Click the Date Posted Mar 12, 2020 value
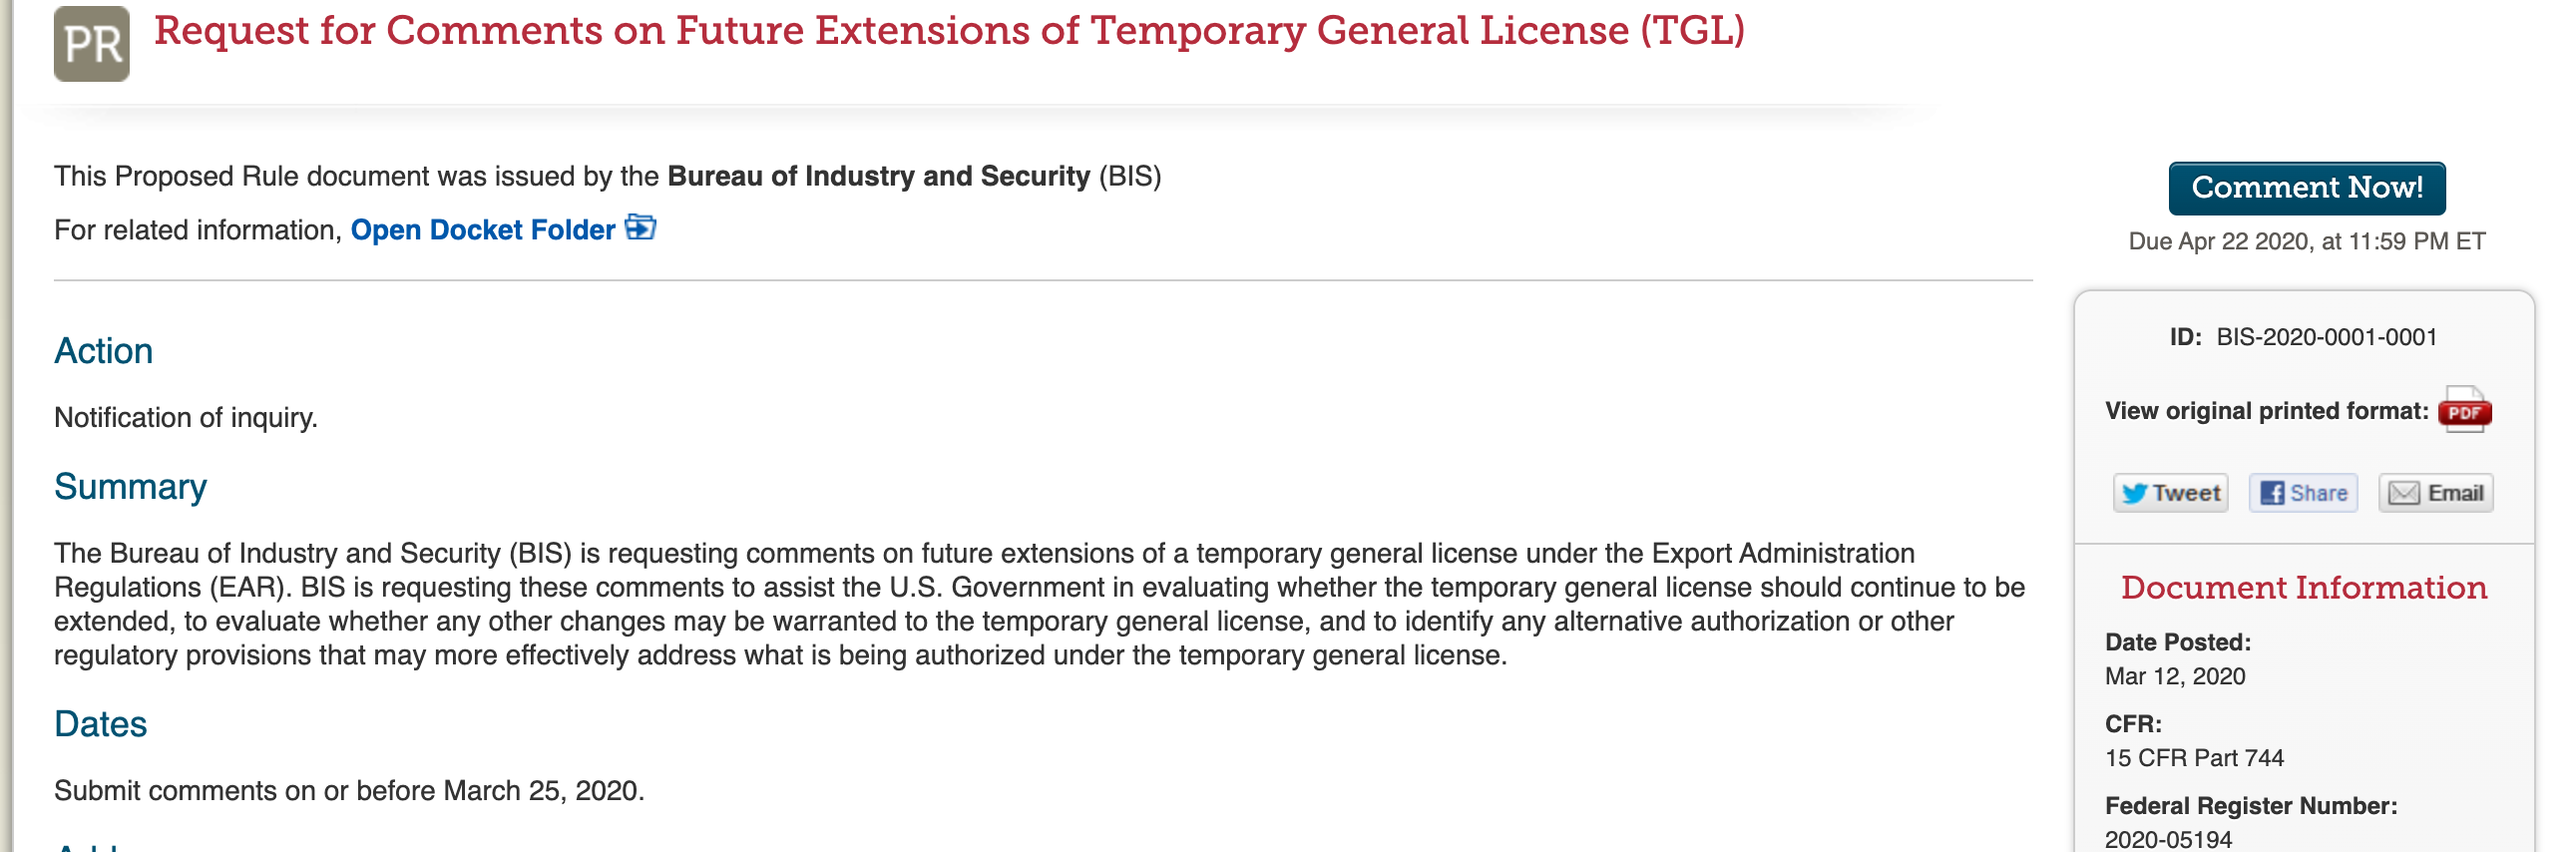The height and width of the screenshot is (852, 2576). point(2175,676)
